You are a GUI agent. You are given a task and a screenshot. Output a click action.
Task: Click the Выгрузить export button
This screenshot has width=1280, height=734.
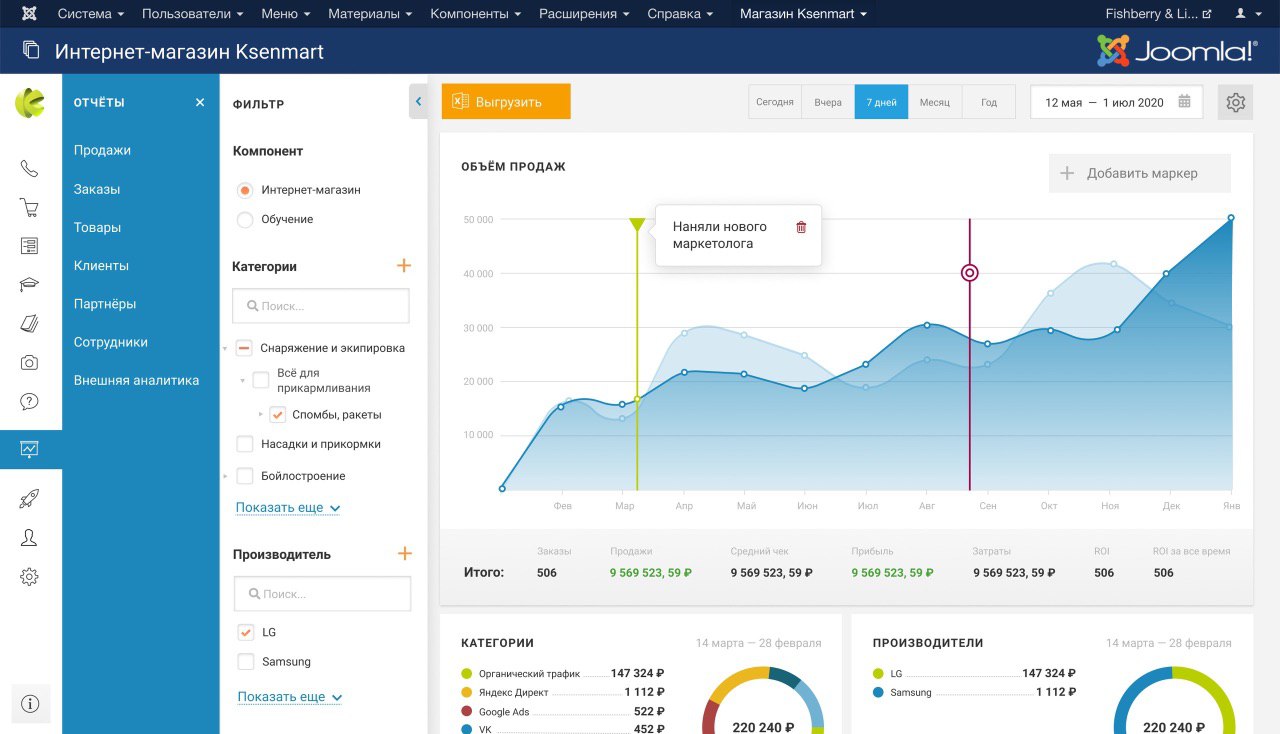tap(506, 102)
